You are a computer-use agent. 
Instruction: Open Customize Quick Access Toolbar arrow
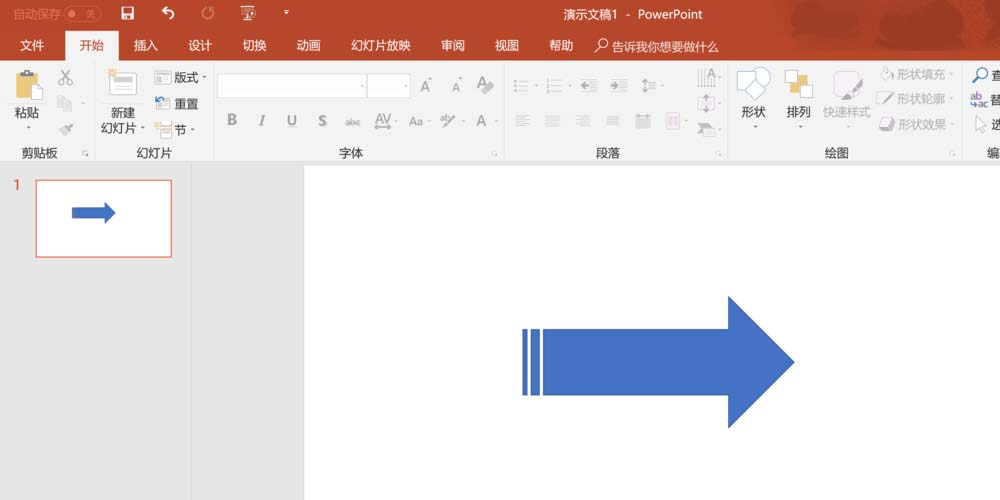(286, 12)
